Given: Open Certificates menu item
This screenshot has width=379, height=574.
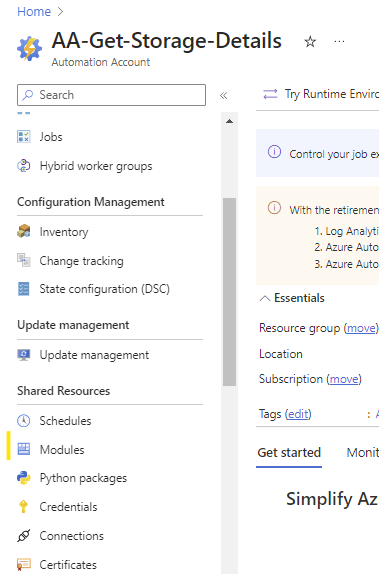Looking at the screenshot, I should point(68,564).
